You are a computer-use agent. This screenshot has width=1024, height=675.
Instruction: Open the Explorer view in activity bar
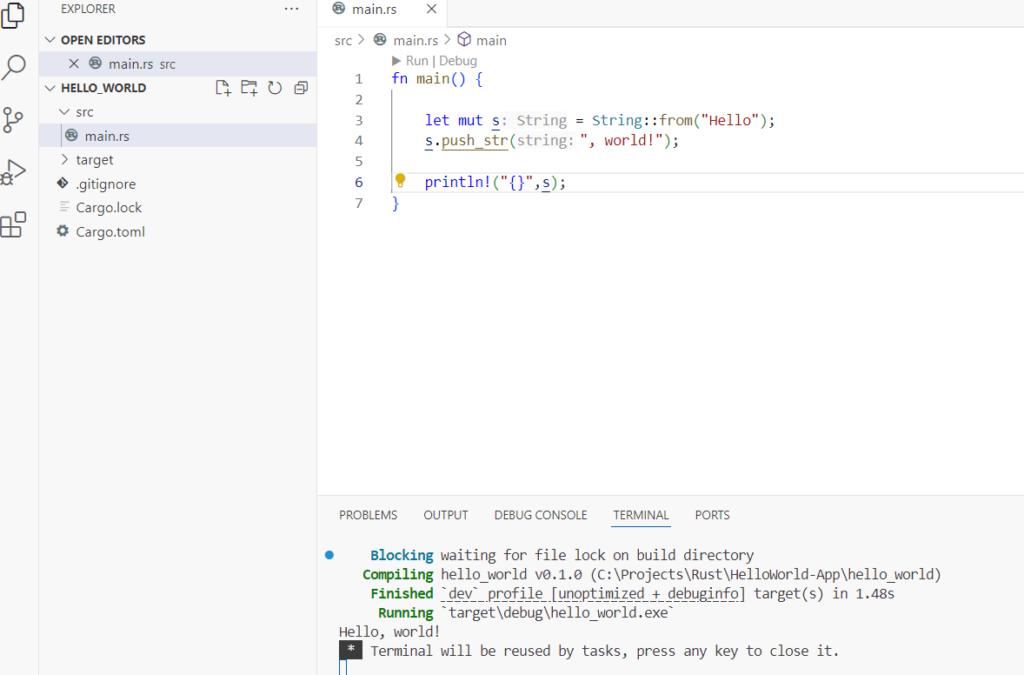click(13, 14)
